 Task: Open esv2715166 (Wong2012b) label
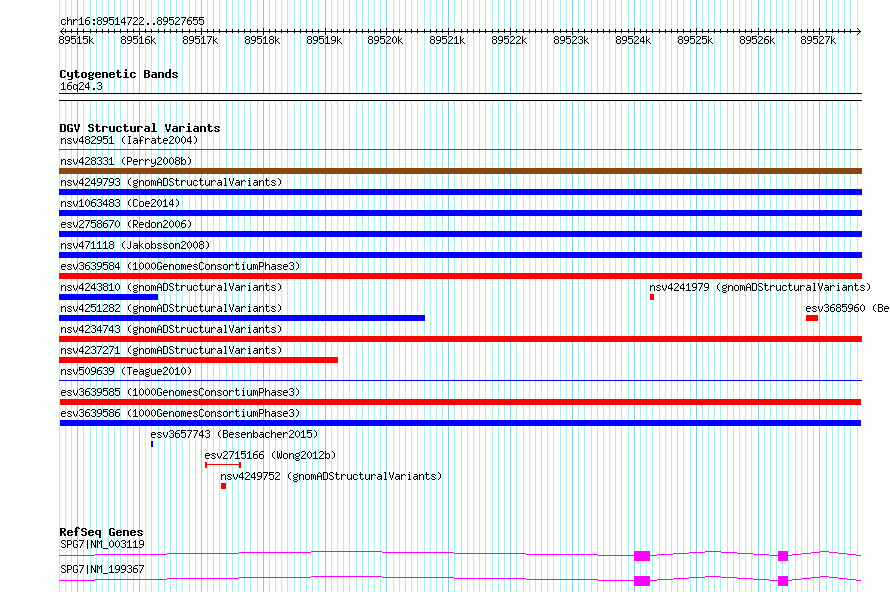point(270,455)
